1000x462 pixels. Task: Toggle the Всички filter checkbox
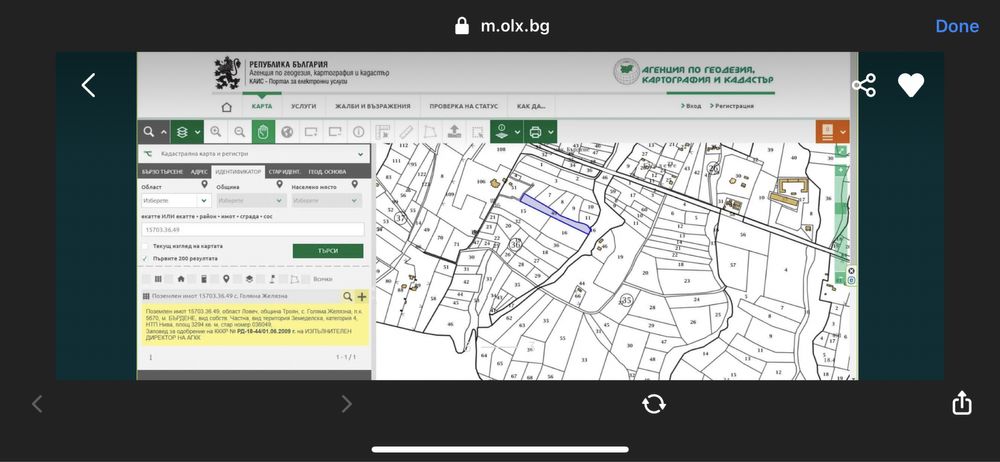306,279
